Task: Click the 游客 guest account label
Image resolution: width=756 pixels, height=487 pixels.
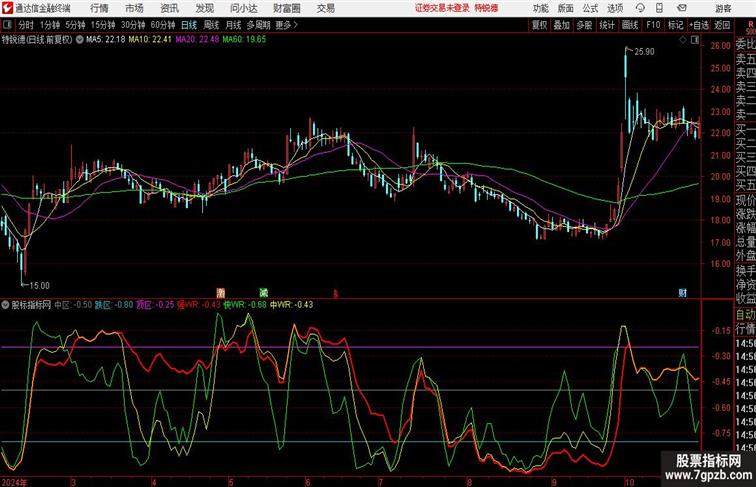Action: pyautogui.click(x=723, y=8)
